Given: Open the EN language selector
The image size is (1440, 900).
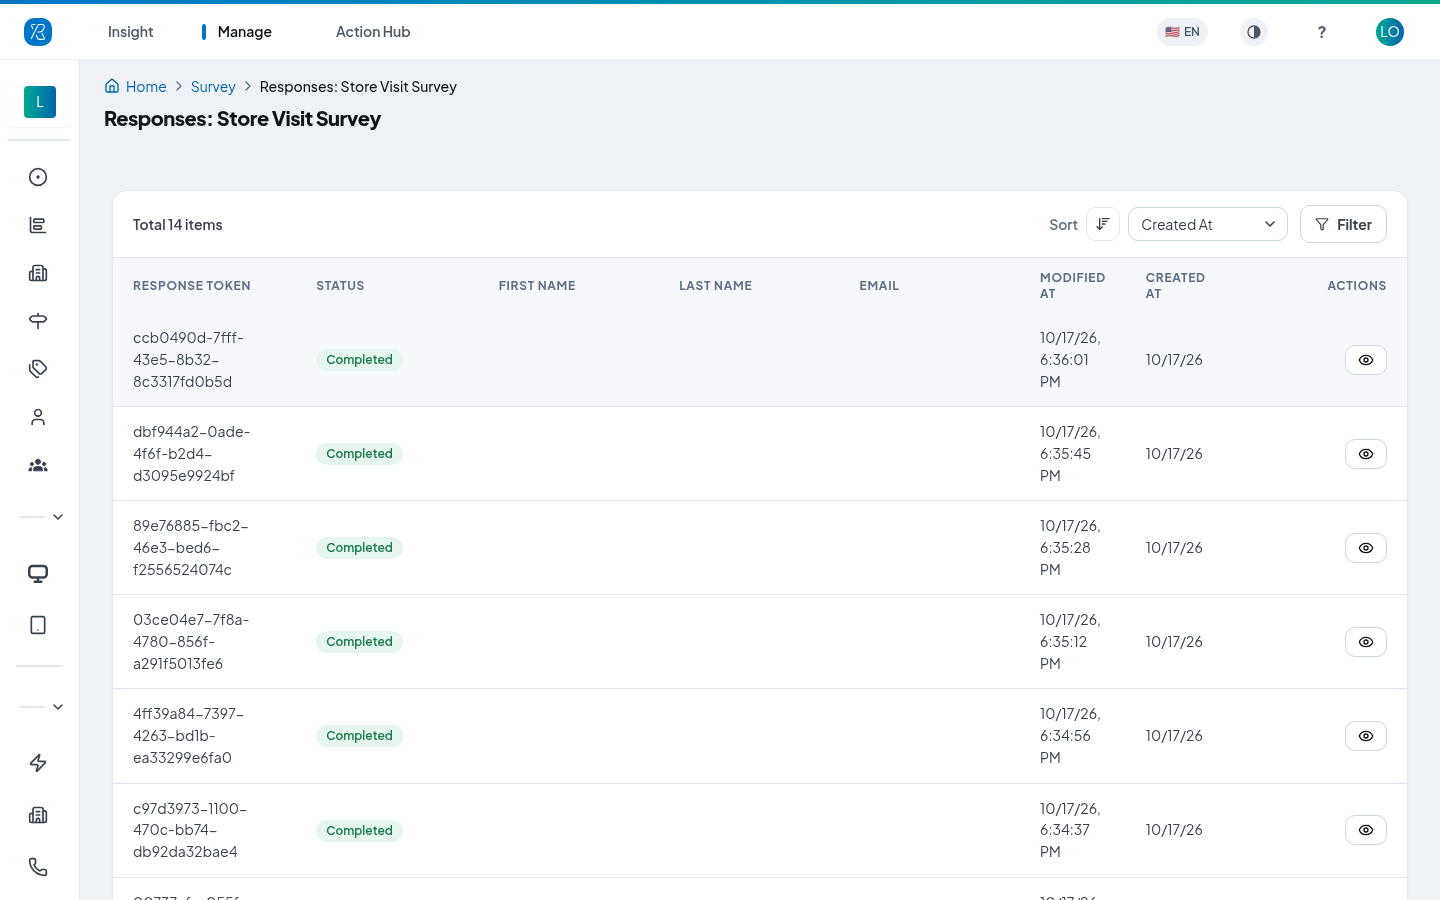Looking at the screenshot, I should coord(1182,32).
